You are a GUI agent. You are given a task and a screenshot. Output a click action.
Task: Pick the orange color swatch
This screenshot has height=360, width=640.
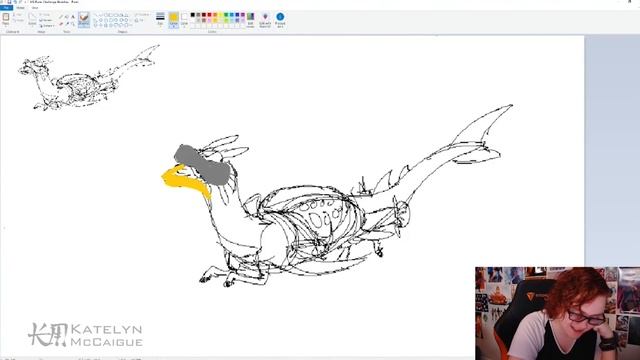pos(215,15)
